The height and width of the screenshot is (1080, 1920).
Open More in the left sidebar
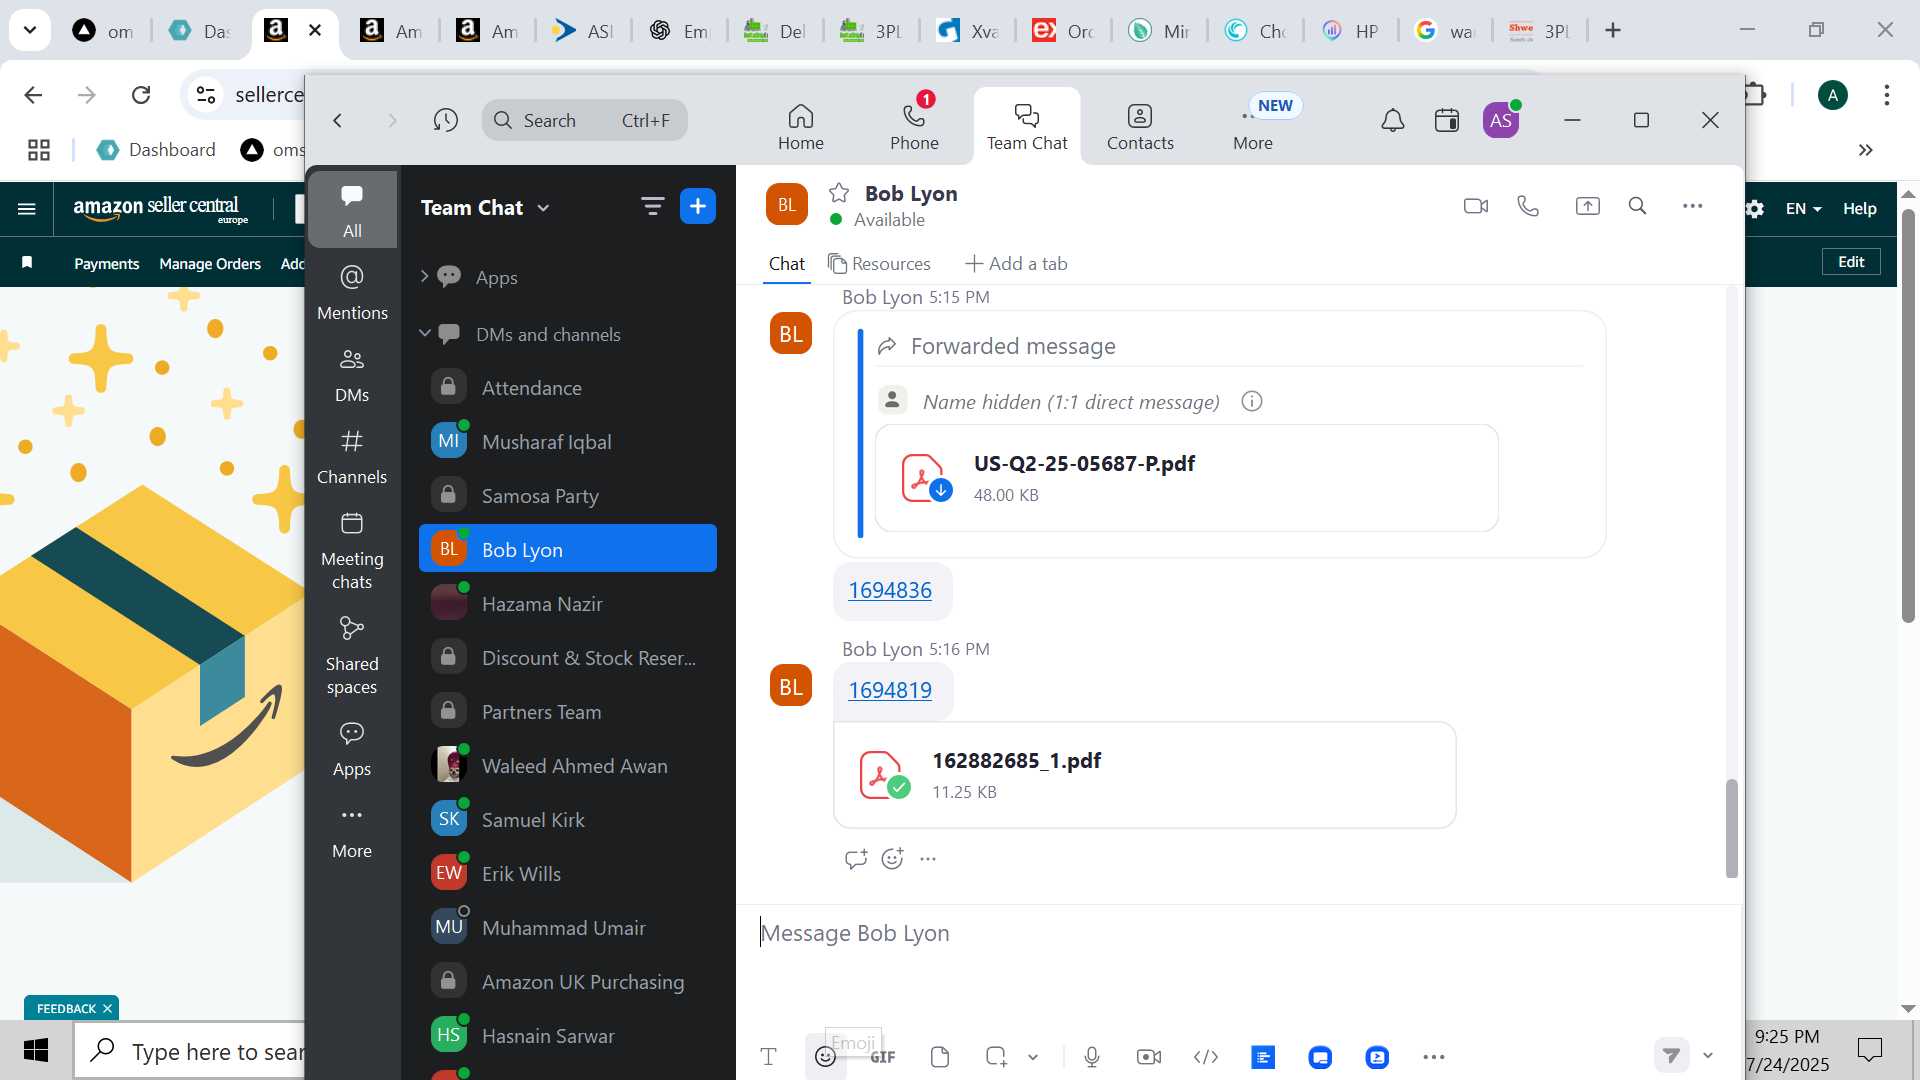(x=352, y=832)
